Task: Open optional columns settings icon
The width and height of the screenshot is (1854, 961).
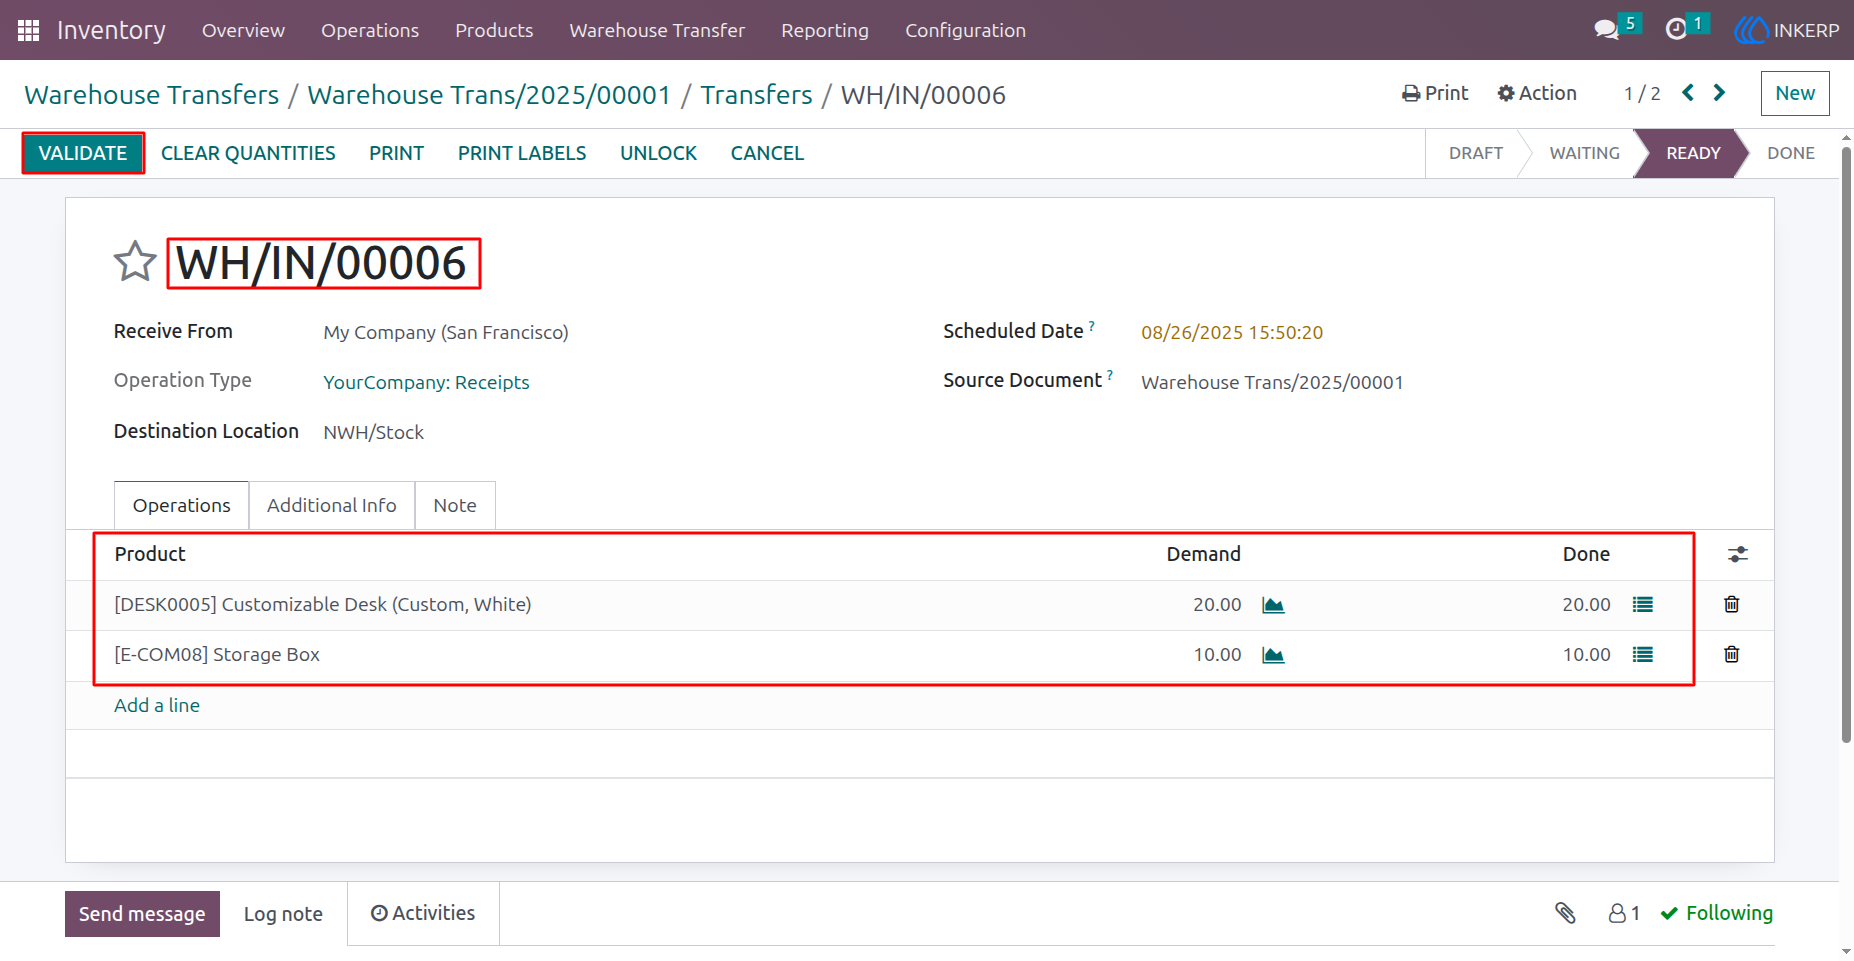Action: 1738,554
